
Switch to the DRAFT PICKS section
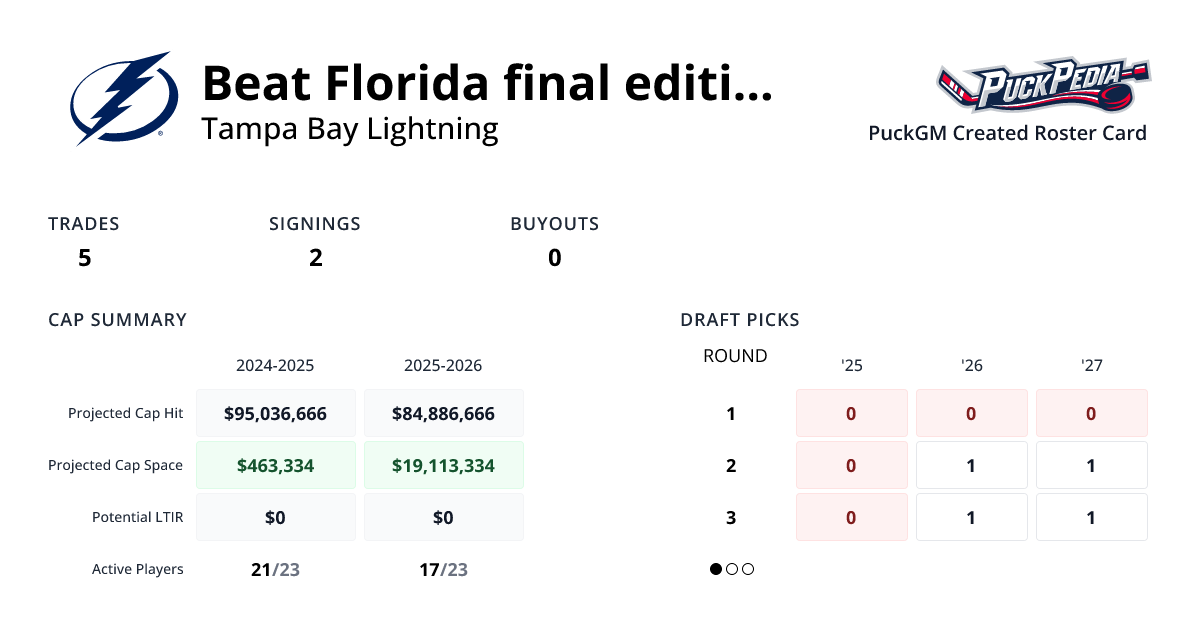[x=739, y=320]
